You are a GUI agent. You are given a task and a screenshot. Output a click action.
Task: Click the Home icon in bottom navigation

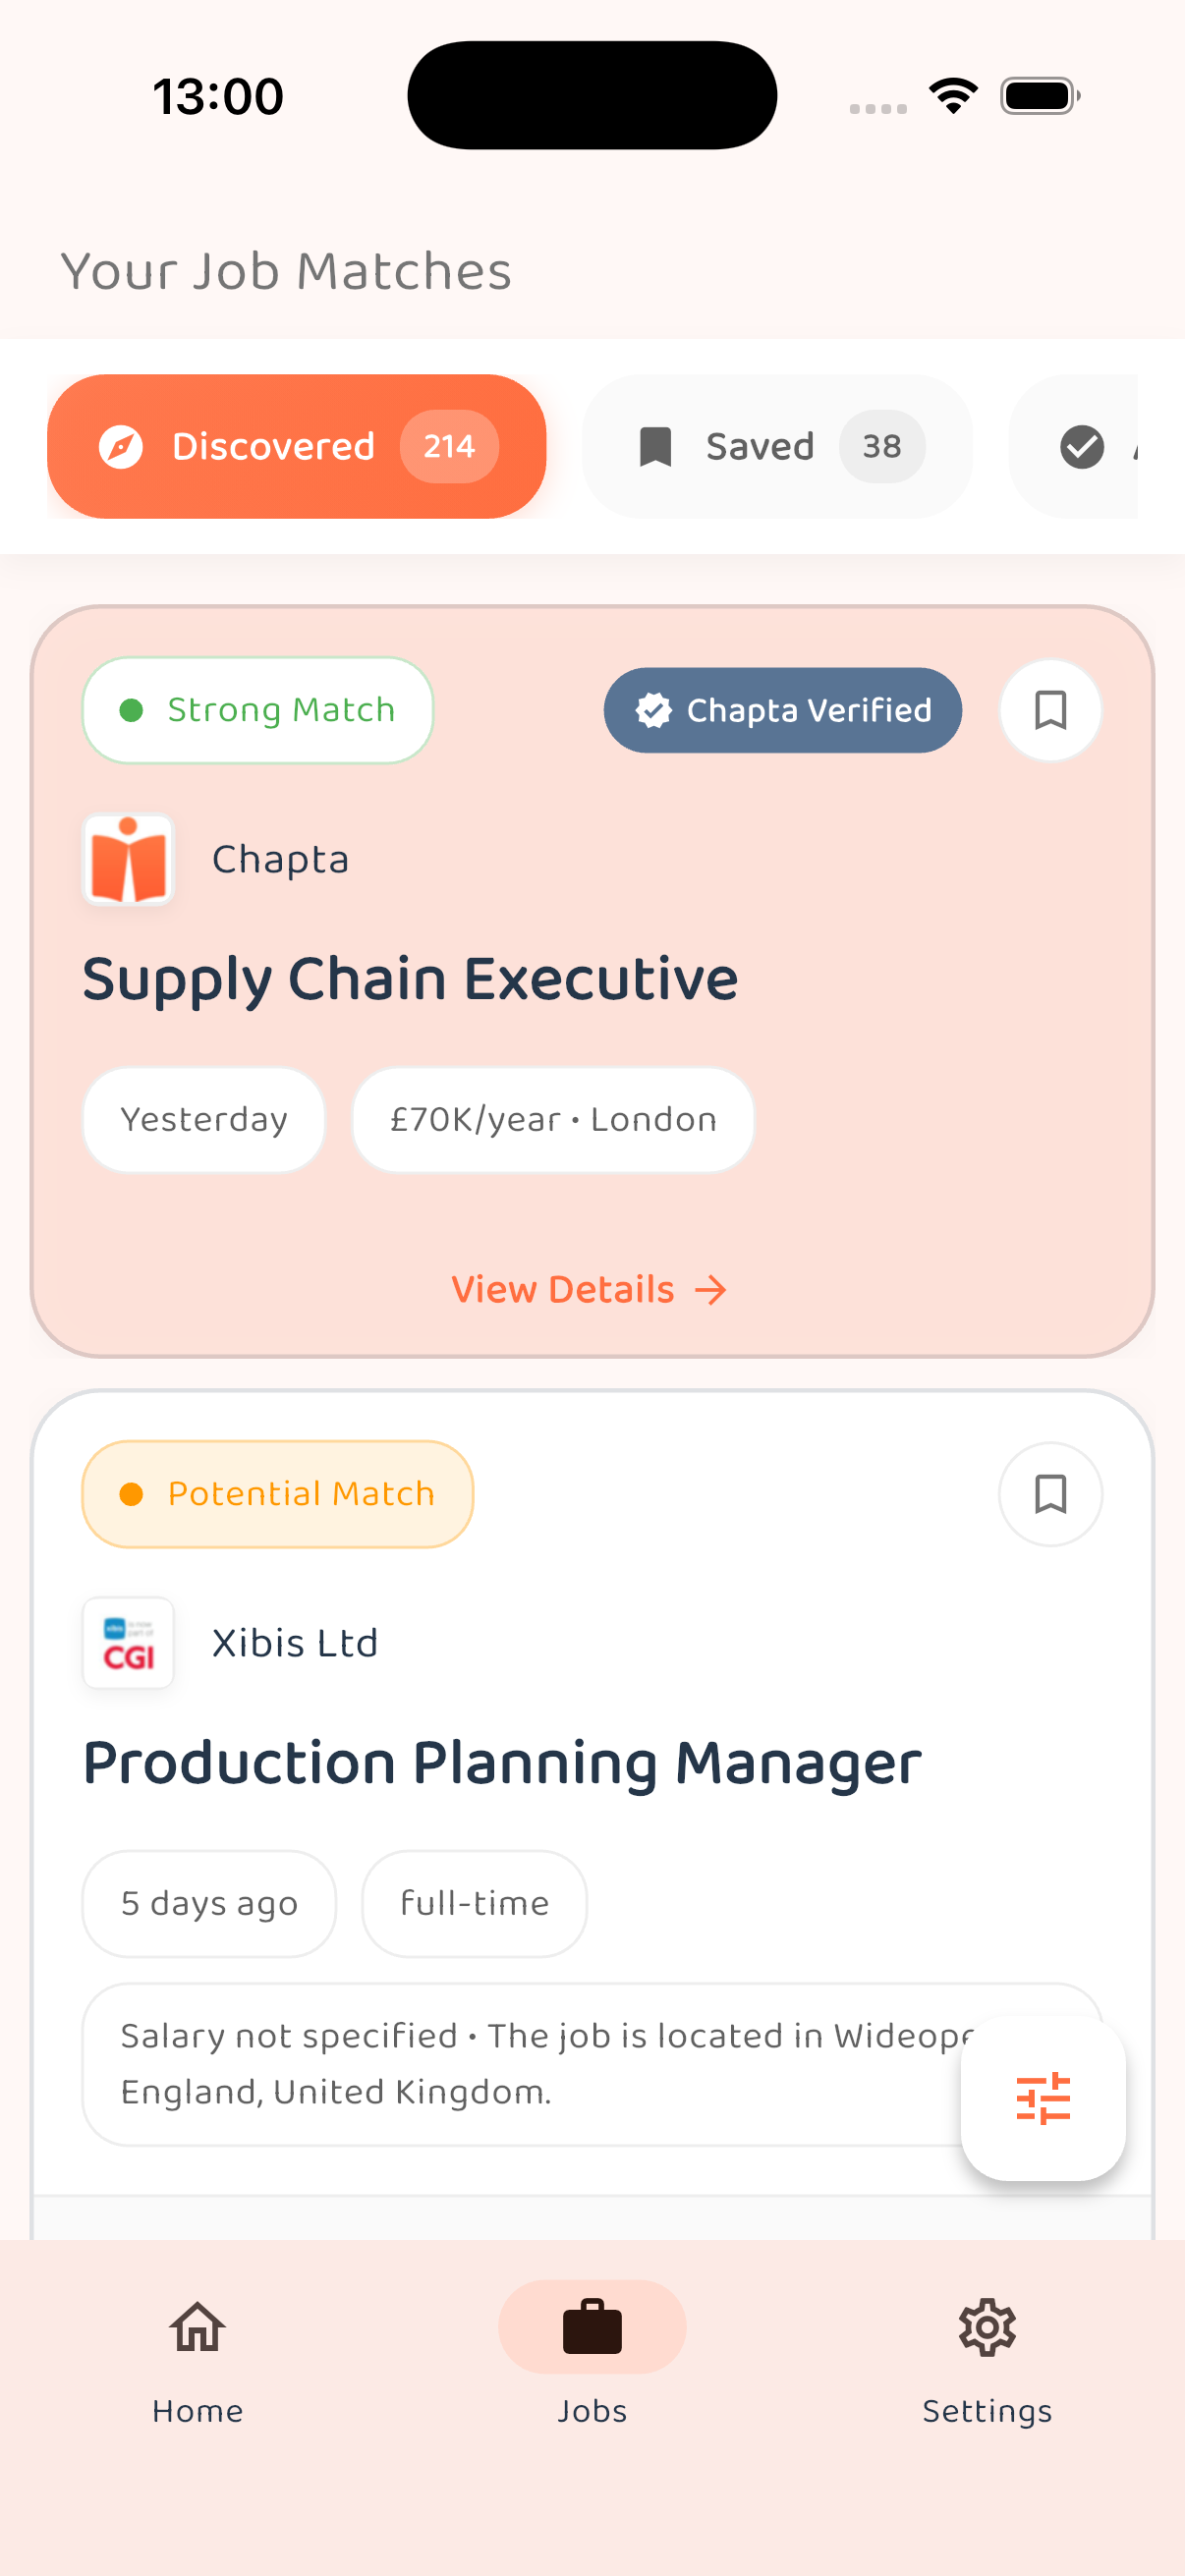click(x=196, y=2326)
